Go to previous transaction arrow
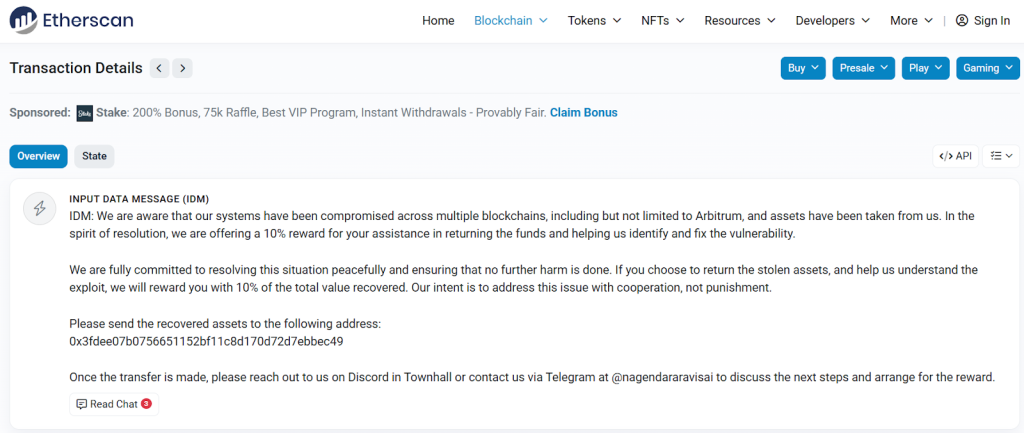Image resolution: width=1024 pixels, height=433 pixels. point(159,68)
